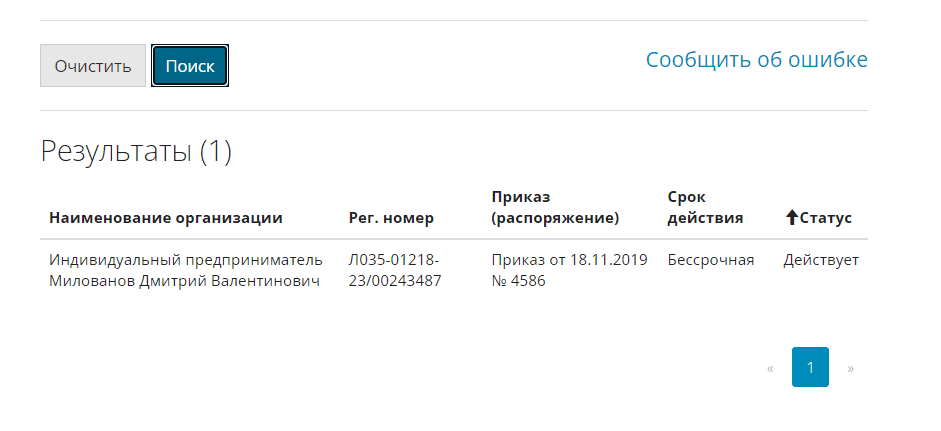
Task: Select the name Милованов Дмитрий Валентинович
Action: [x=184, y=281]
